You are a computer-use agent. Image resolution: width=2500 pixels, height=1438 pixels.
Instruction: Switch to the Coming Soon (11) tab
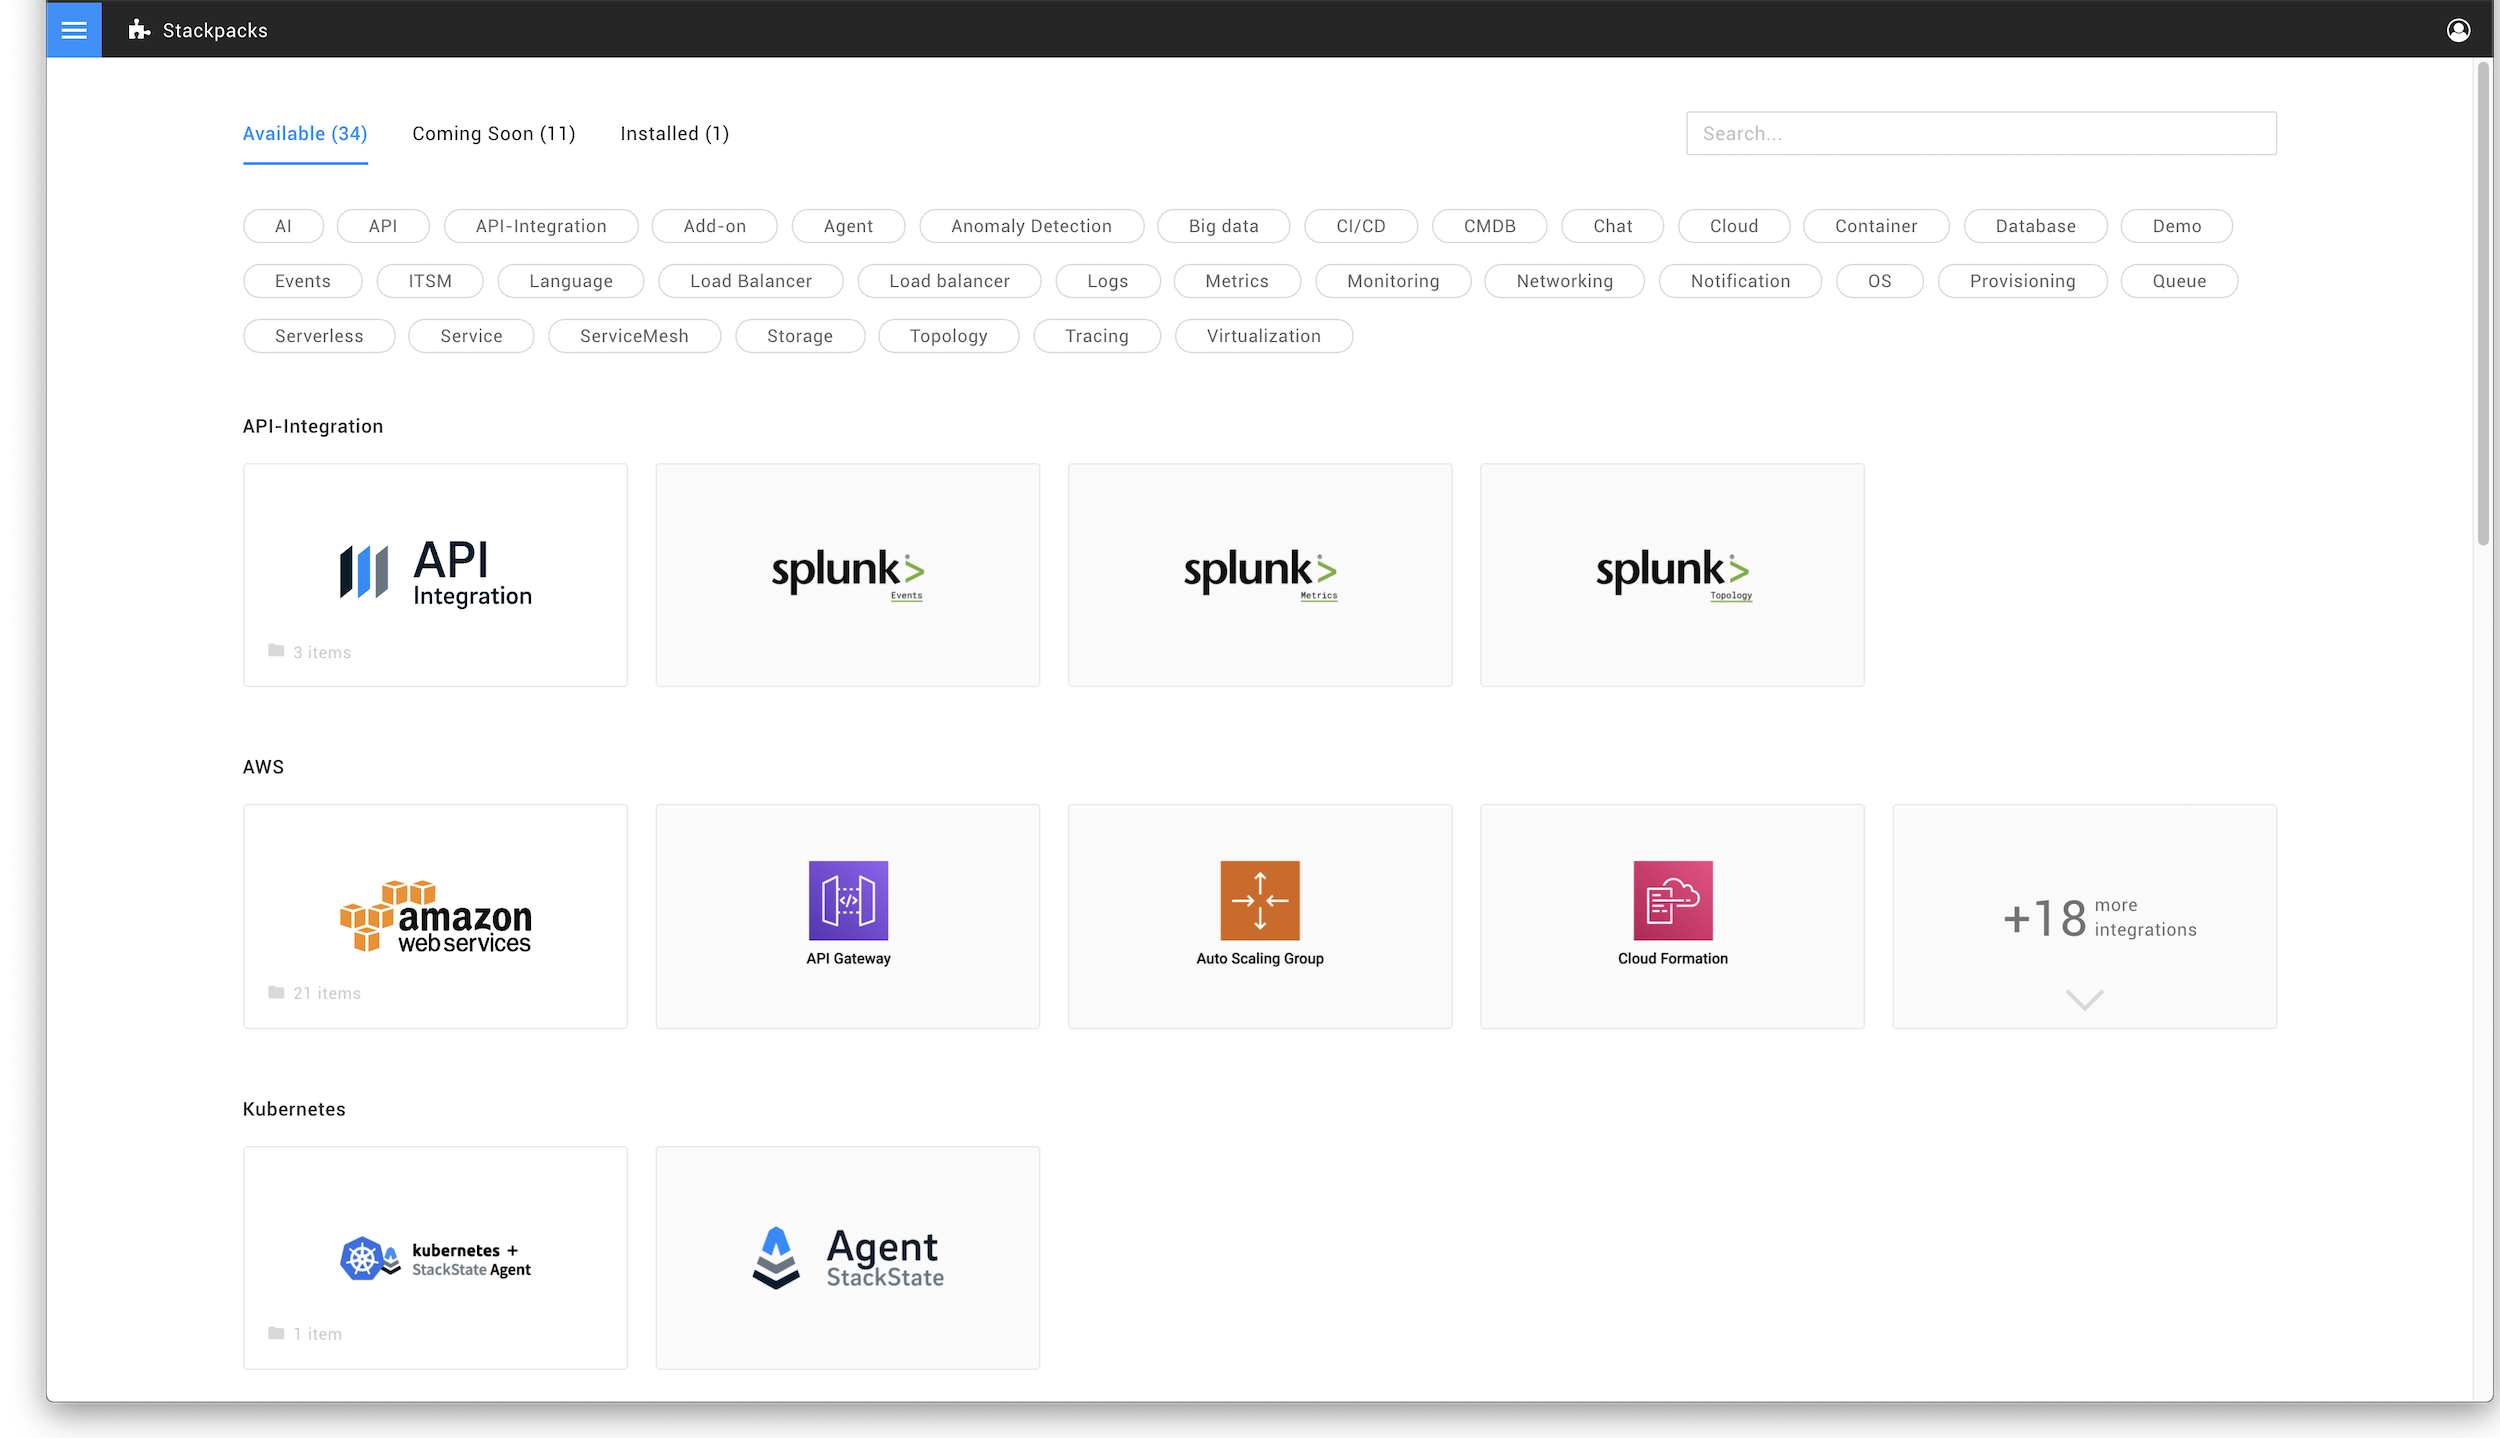[494, 134]
